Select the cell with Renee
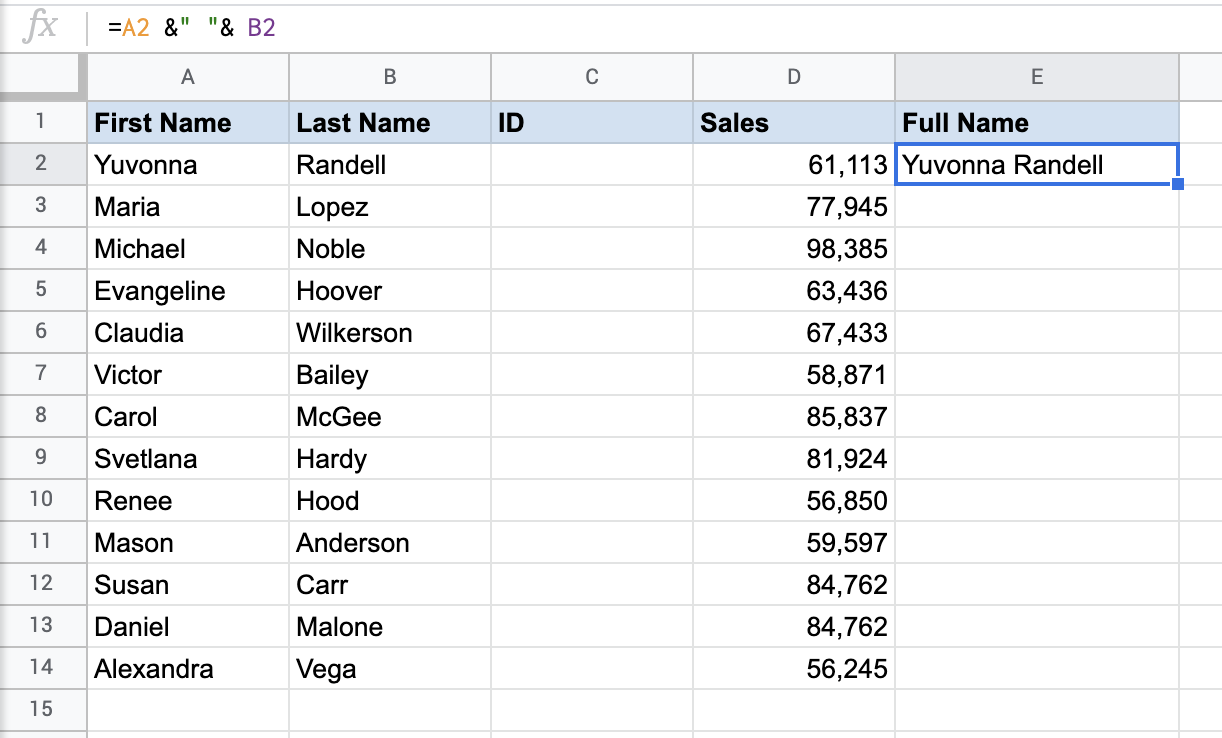This screenshot has width=1222, height=738. coord(188,500)
